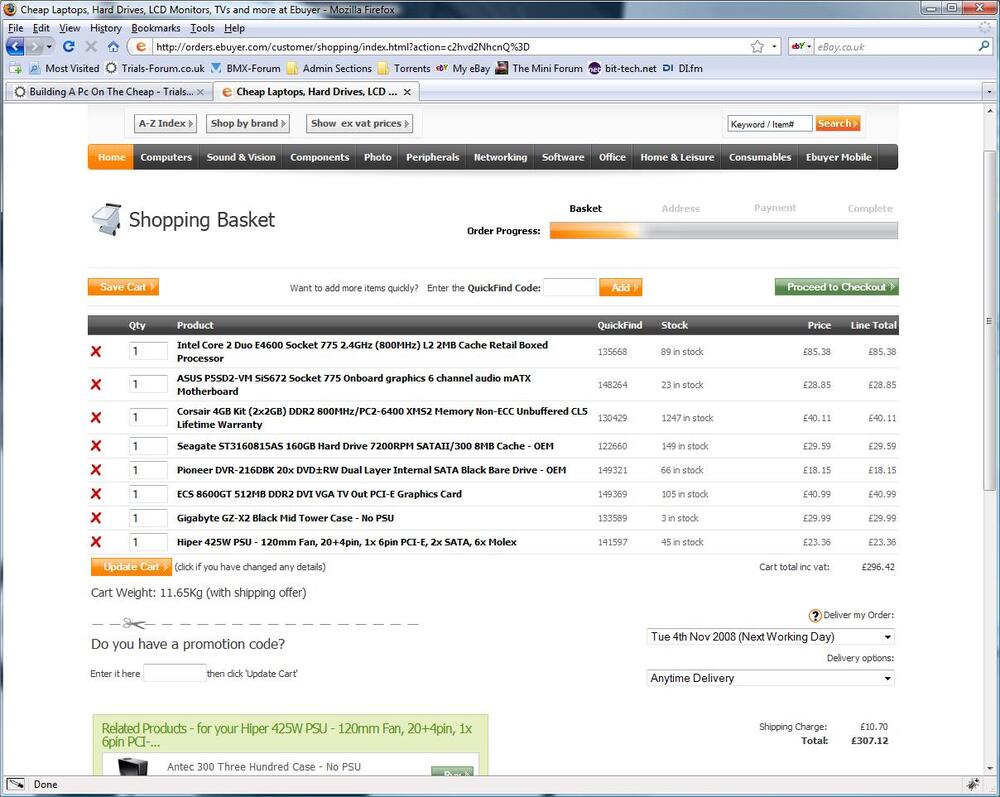
Task: Open the bit-tech.net bookmark
Action: click(622, 68)
